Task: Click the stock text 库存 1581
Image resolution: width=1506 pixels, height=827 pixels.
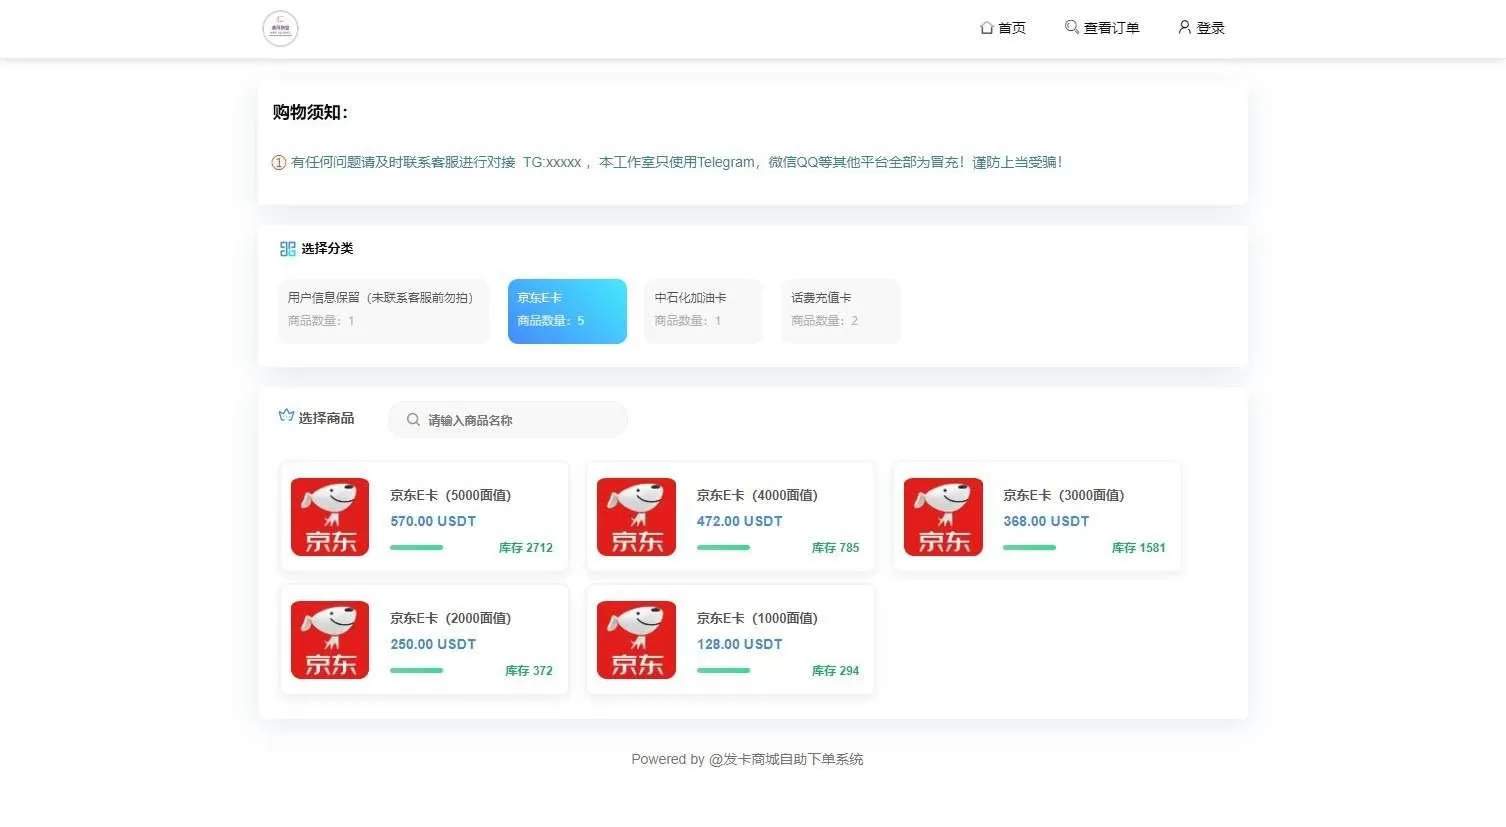Action: [x=1139, y=548]
